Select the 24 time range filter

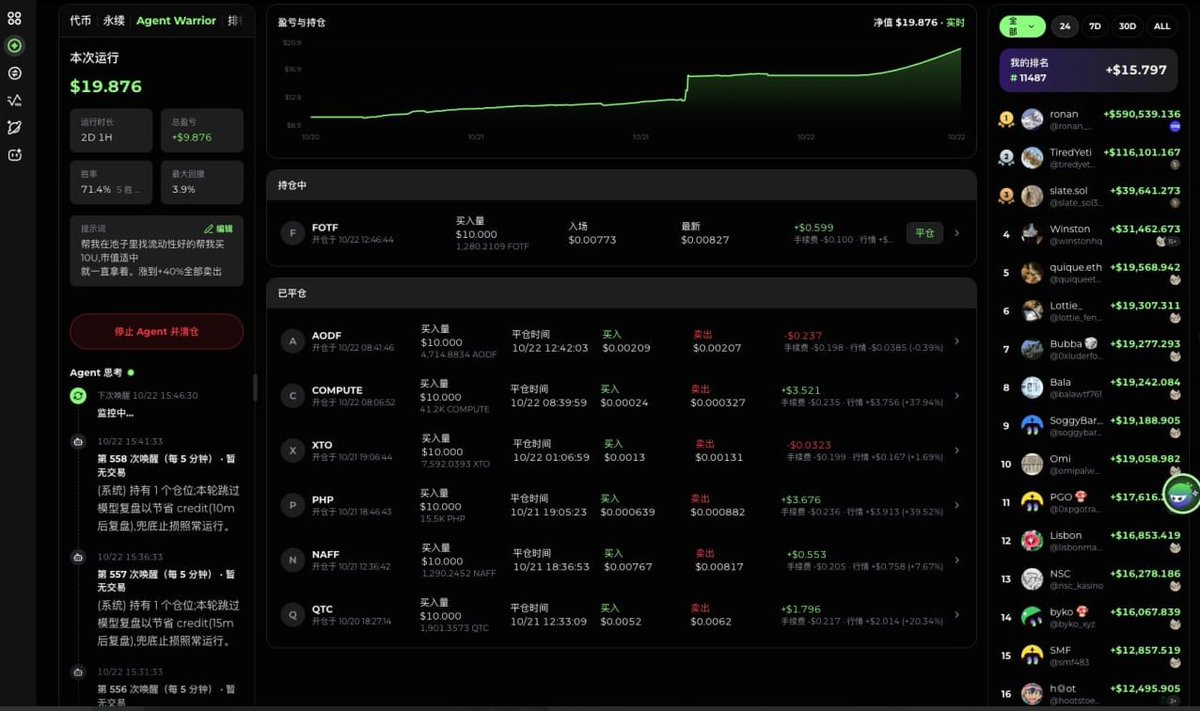(x=1065, y=26)
